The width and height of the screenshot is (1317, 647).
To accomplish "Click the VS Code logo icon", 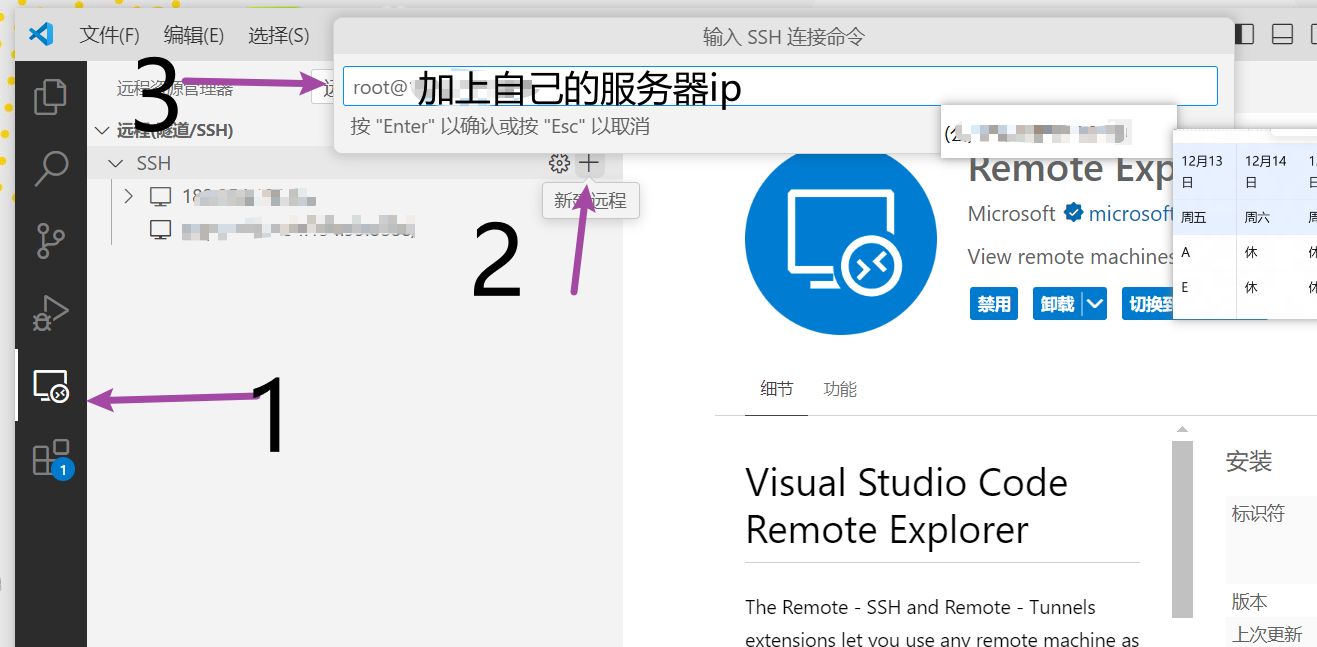I will (41, 35).
